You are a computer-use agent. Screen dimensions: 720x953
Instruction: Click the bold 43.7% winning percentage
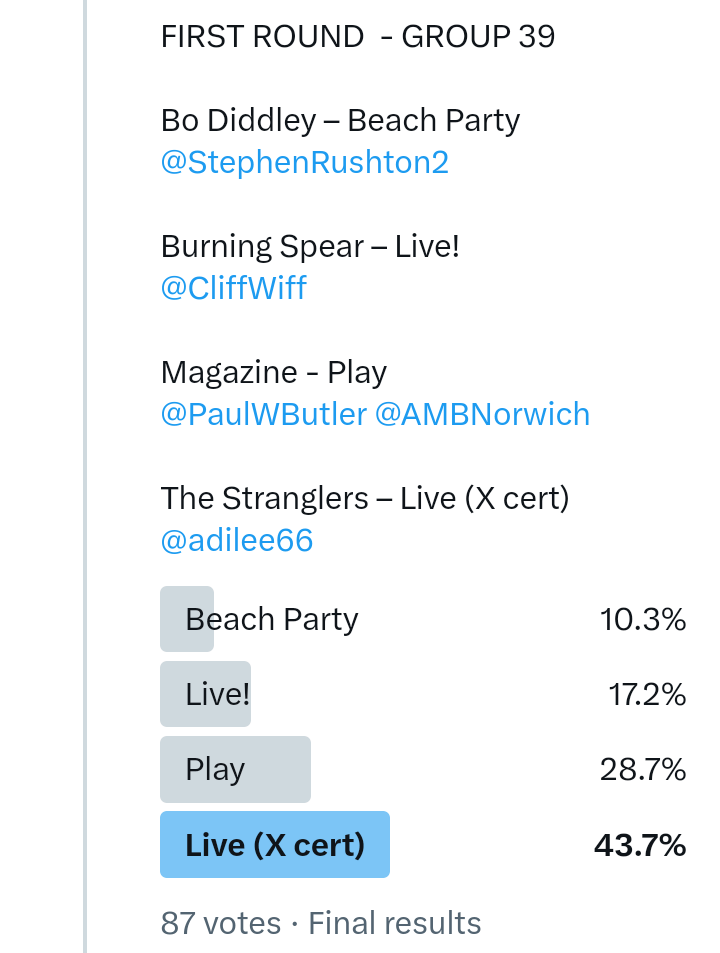coord(640,845)
